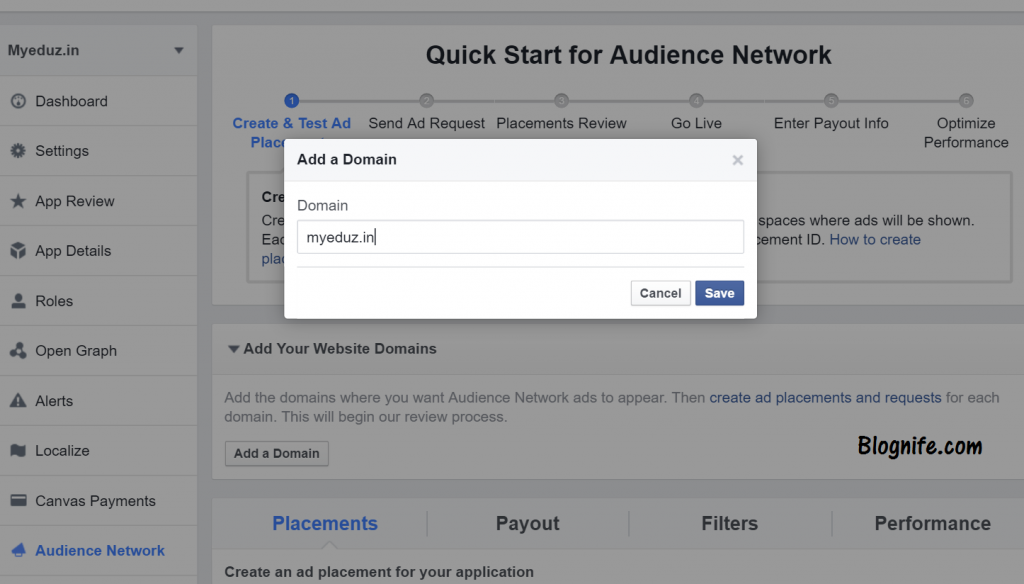The width and height of the screenshot is (1024, 584).
Task: Select step 5 Enter Payout Info marker
Action: 831,101
